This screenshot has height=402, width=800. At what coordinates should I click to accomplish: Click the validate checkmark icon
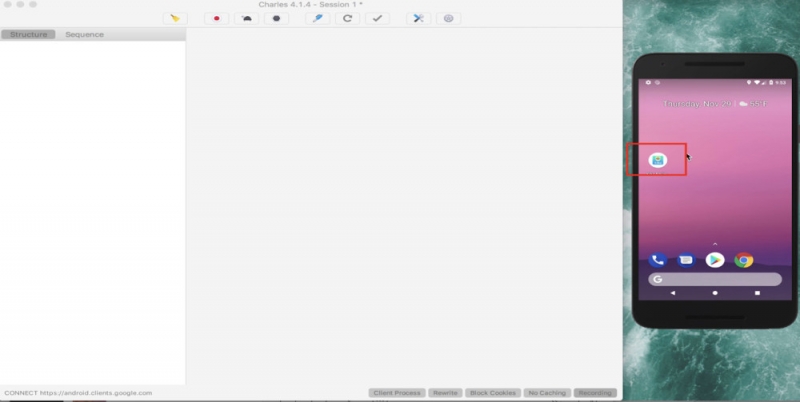click(378, 18)
